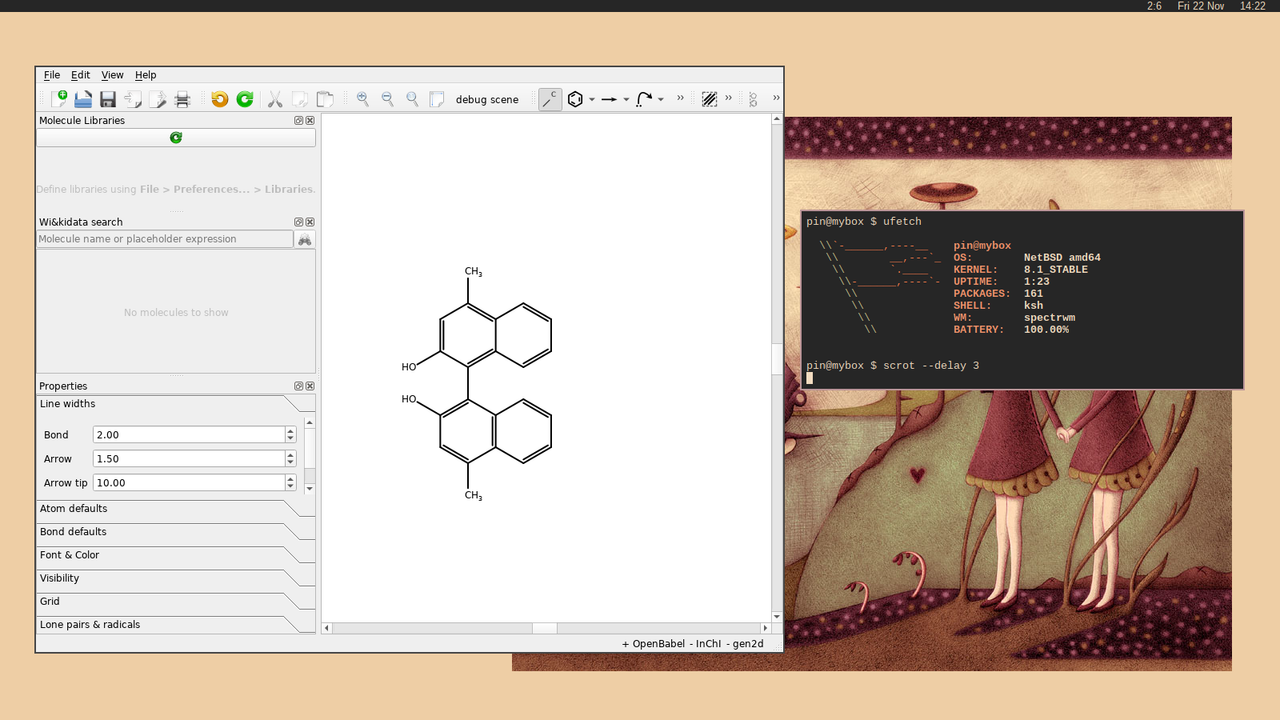Click the canvas horizontal scrollbar handle

[544, 628]
